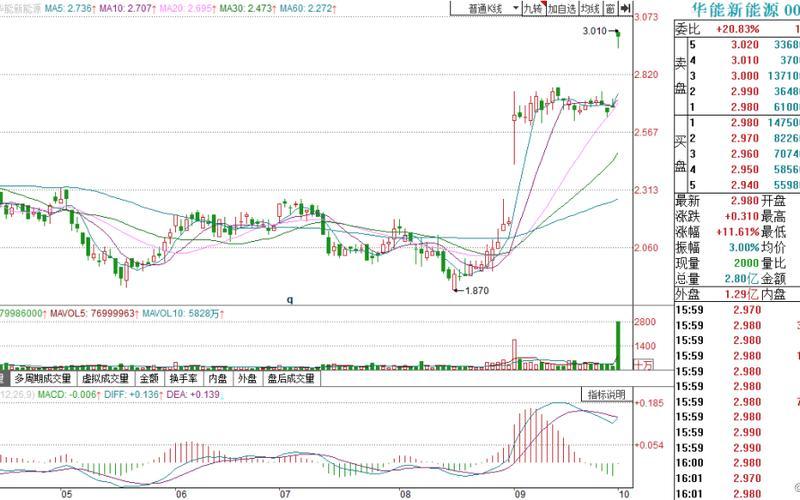Click the MAVOL5 volume average label
The image size is (800, 500).
tap(95, 314)
